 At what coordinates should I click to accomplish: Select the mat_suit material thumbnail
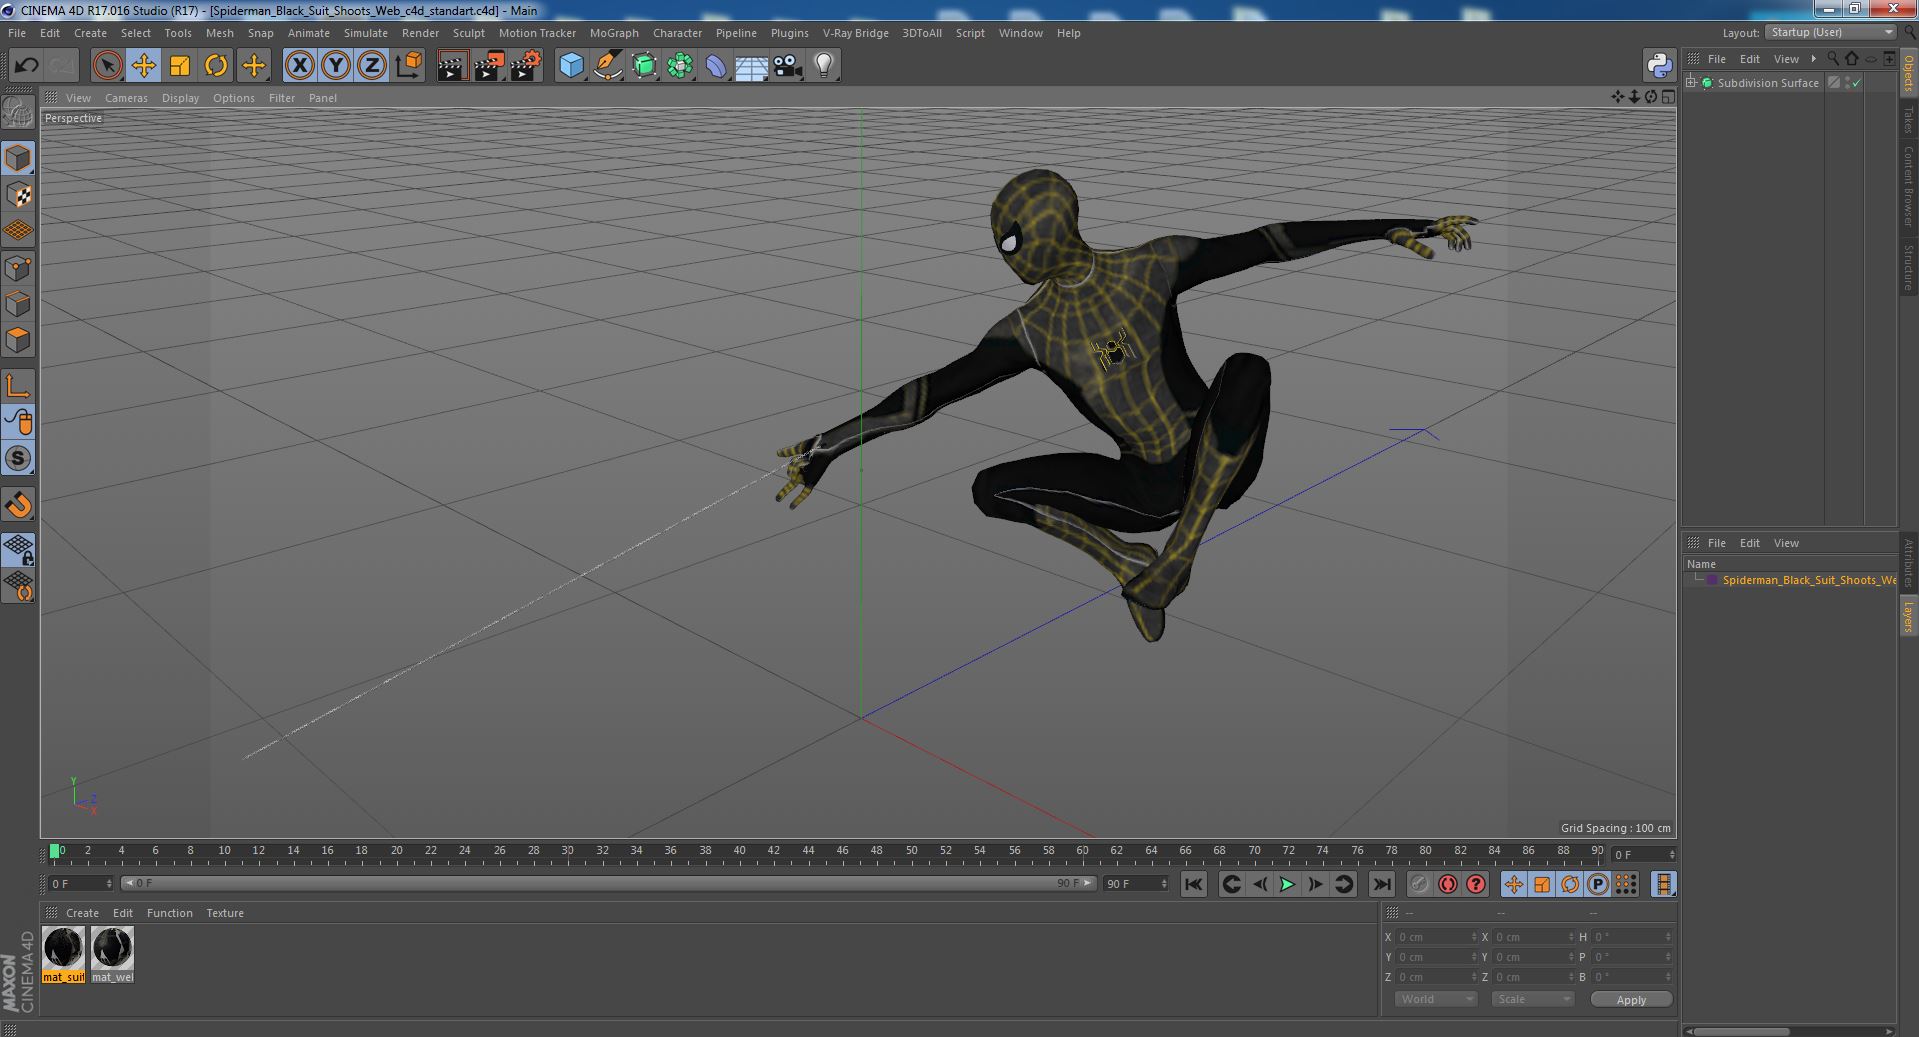click(x=63, y=954)
